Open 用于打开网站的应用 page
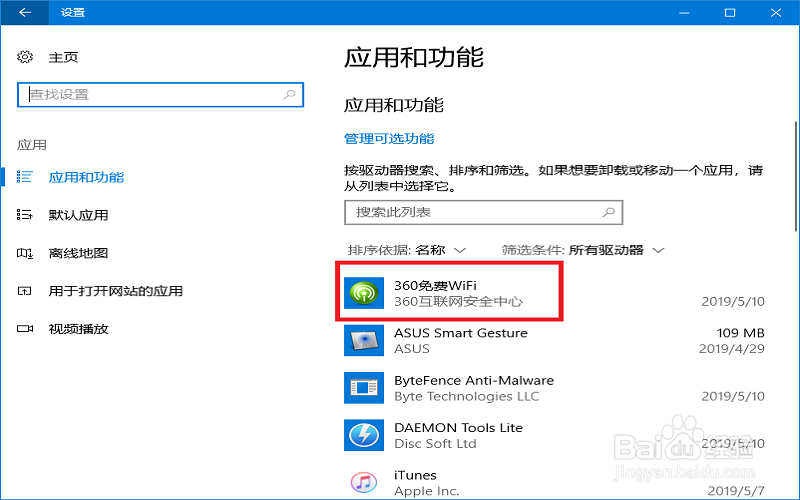This screenshot has height=500, width=800. 116,291
